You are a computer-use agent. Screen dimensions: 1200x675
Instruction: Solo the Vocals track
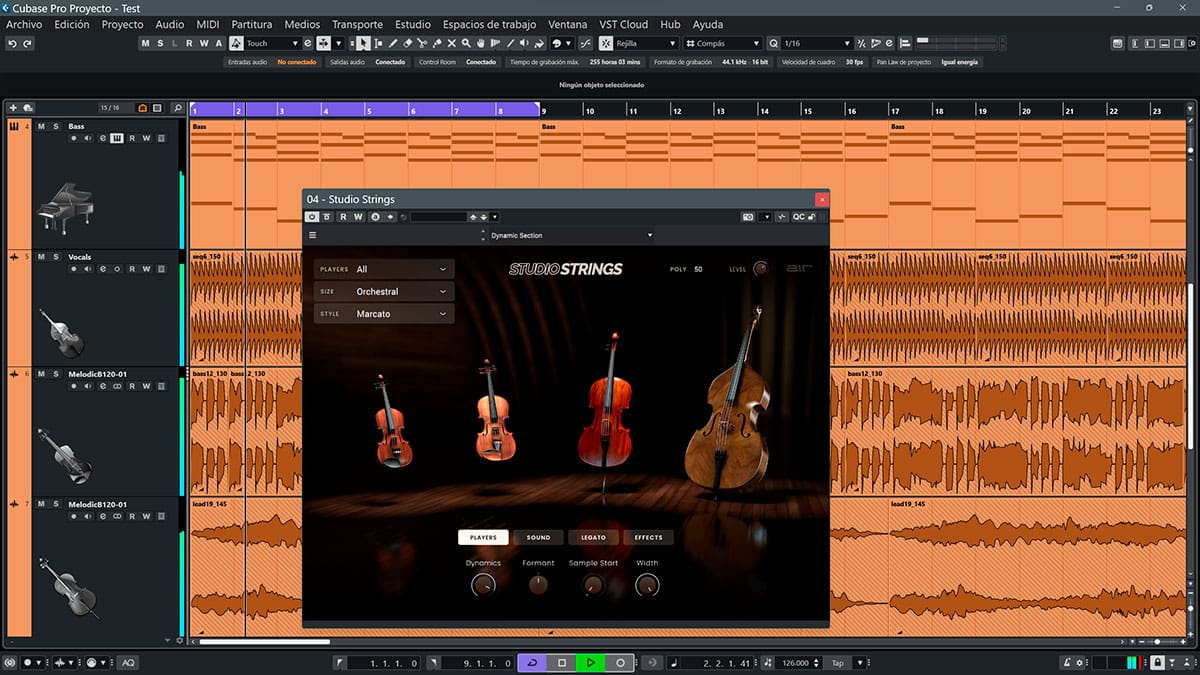click(x=56, y=257)
